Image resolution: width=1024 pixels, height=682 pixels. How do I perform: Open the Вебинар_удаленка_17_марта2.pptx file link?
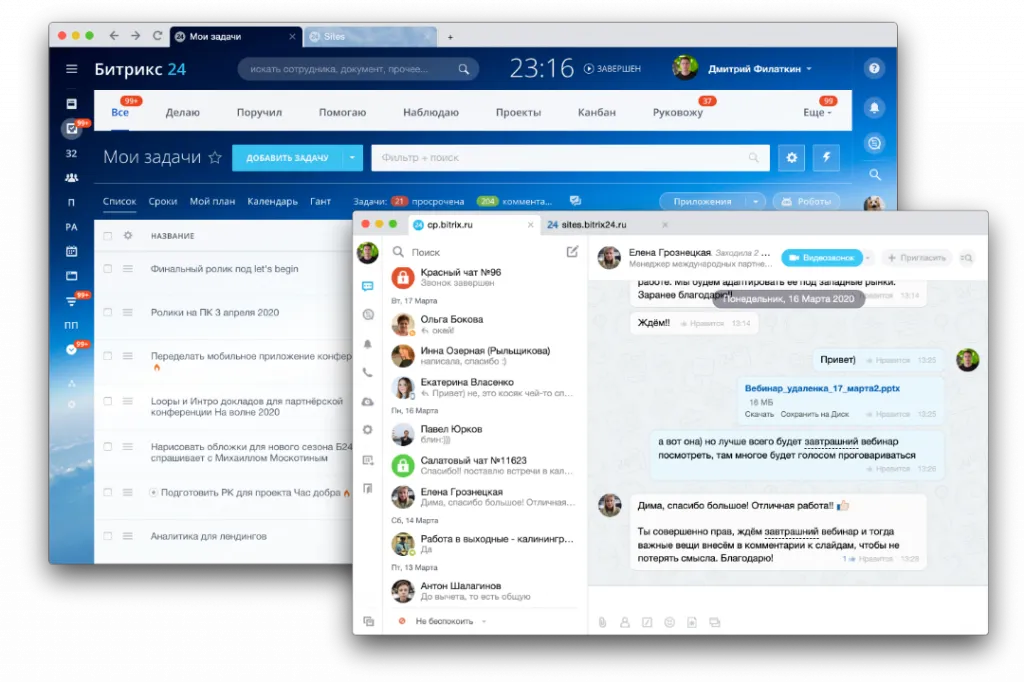(821, 387)
